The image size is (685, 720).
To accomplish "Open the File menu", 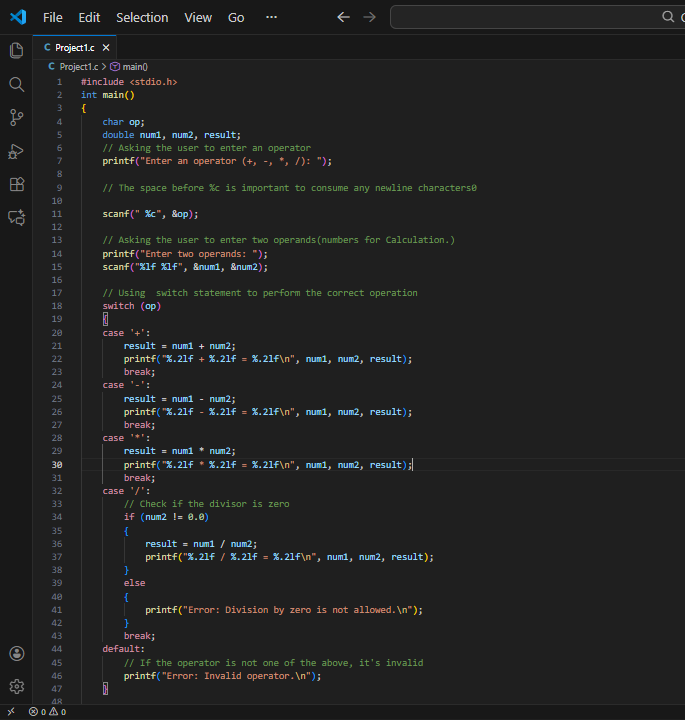I will click(52, 17).
